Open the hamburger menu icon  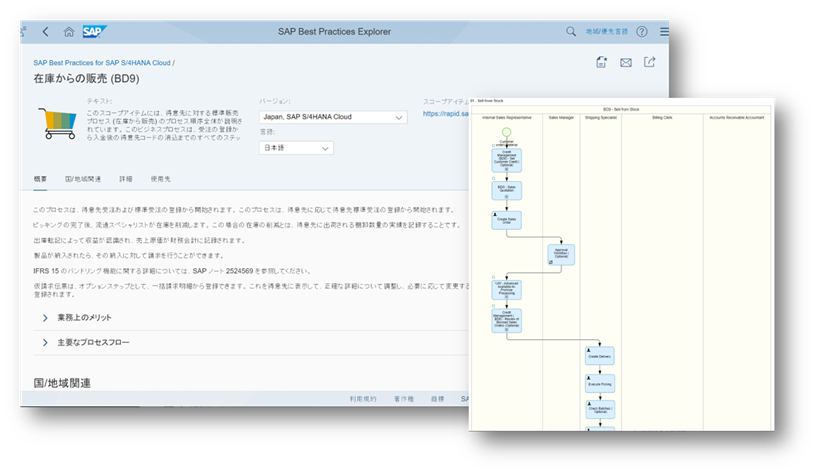(665, 32)
